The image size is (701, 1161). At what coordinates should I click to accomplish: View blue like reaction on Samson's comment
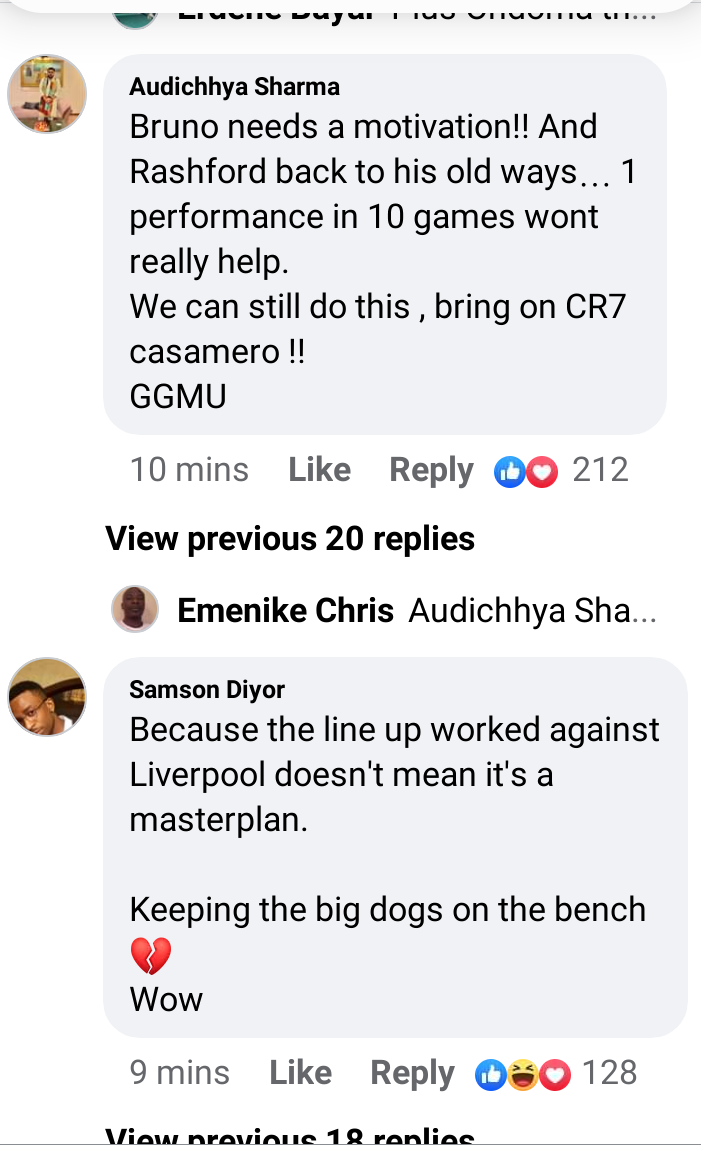click(x=490, y=1074)
